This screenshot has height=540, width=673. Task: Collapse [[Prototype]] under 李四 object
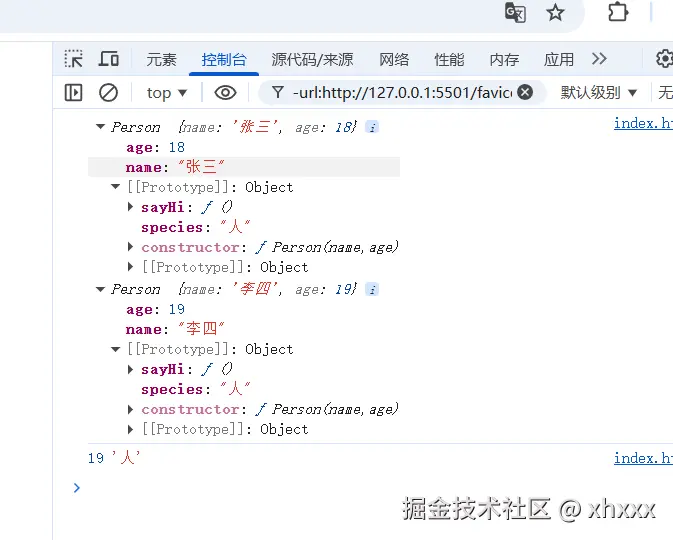[x=115, y=349]
